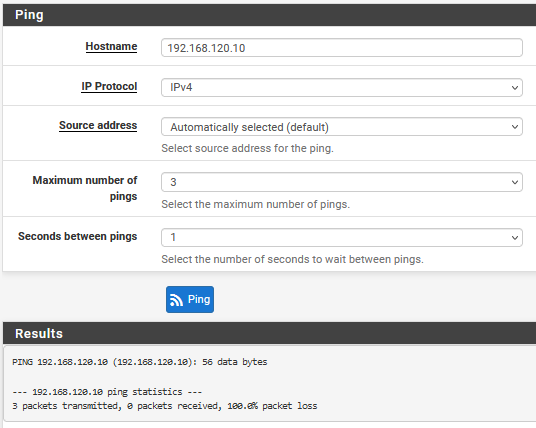Click the underlined IP Protocol label
536x428 pixels.
point(109,86)
